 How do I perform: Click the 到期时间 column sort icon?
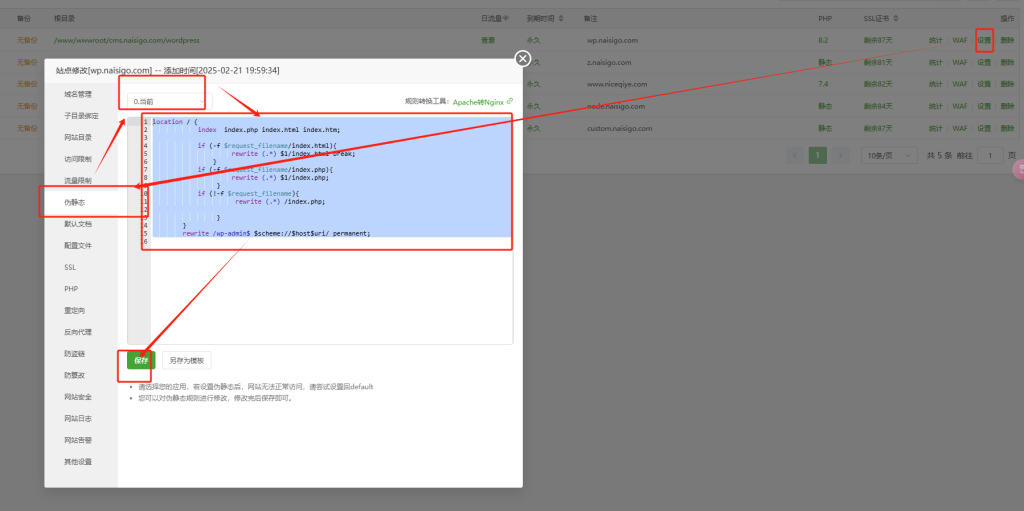pyautogui.click(x=560, y=18)
